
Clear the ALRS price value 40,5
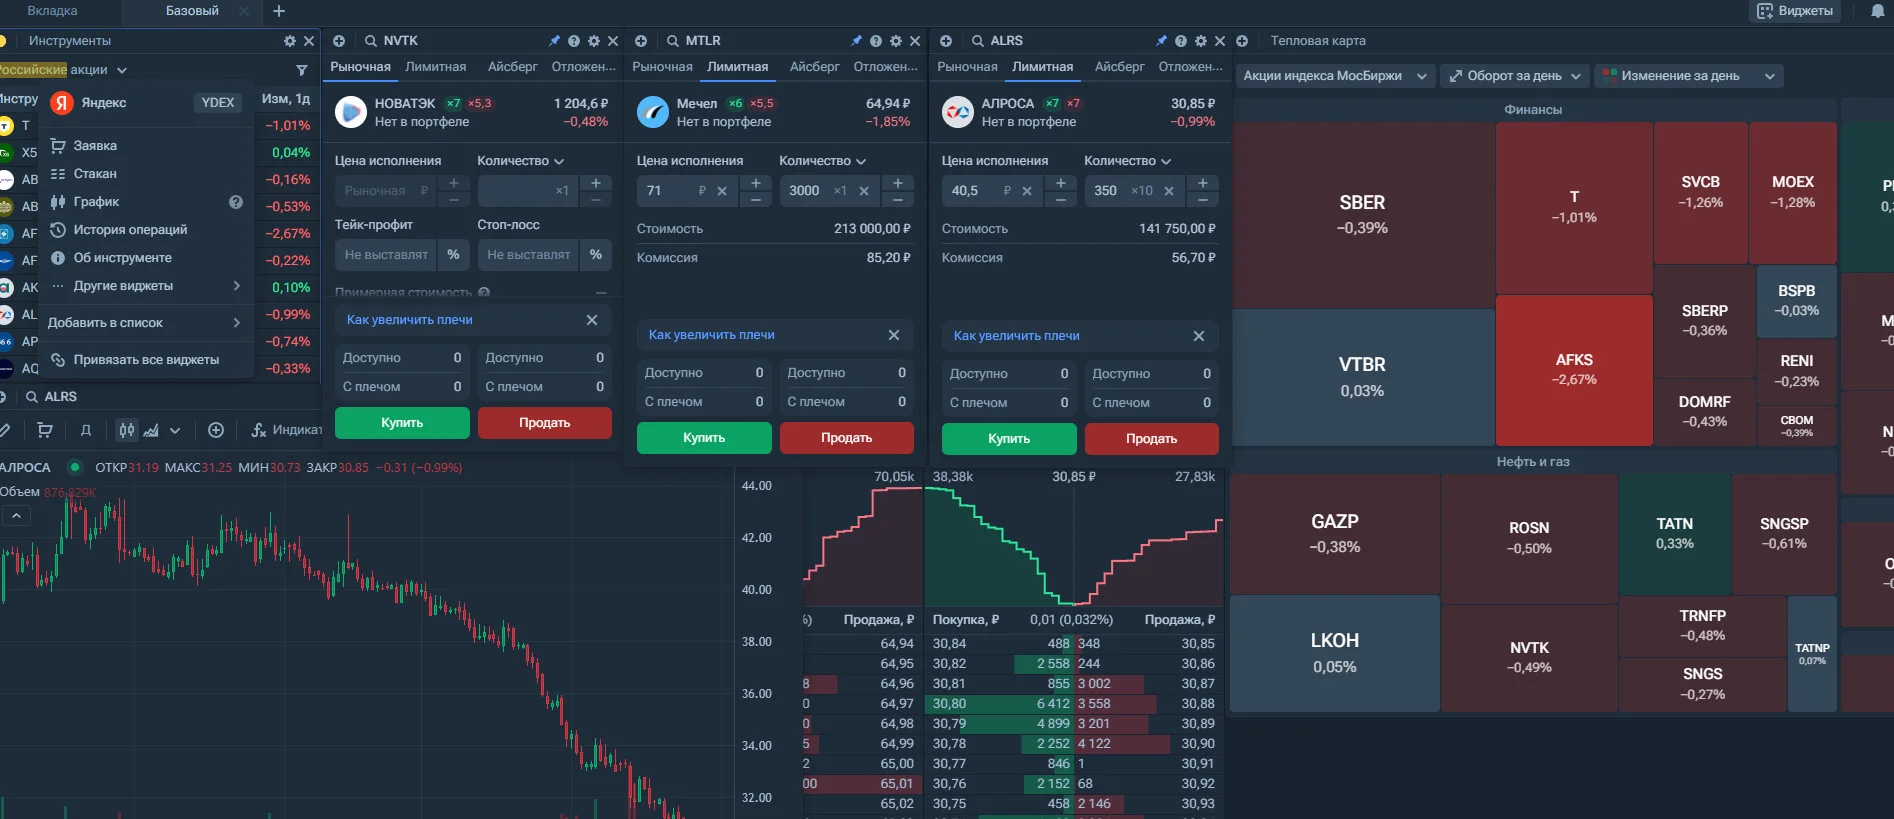click(x=1027, y=191)
